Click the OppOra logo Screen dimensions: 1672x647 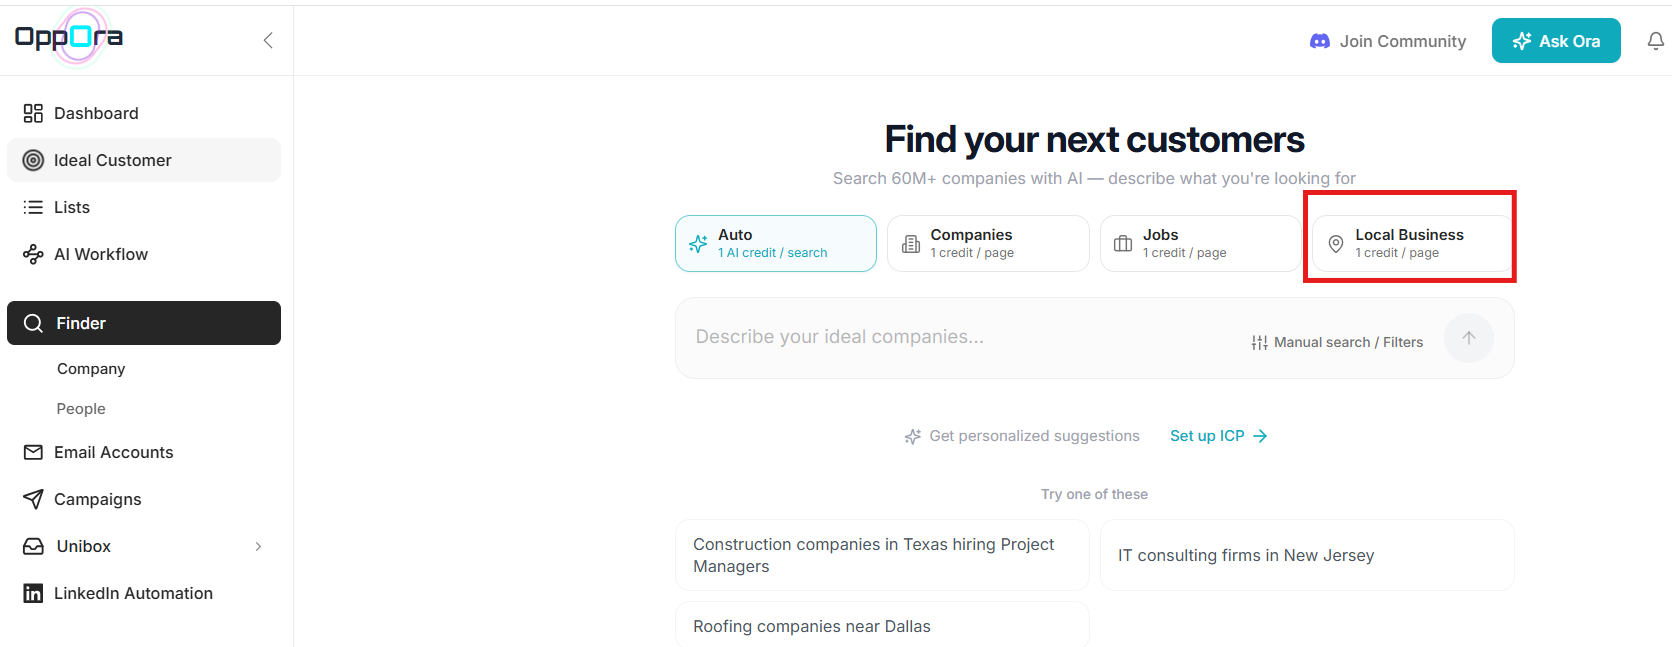[69, 38]
